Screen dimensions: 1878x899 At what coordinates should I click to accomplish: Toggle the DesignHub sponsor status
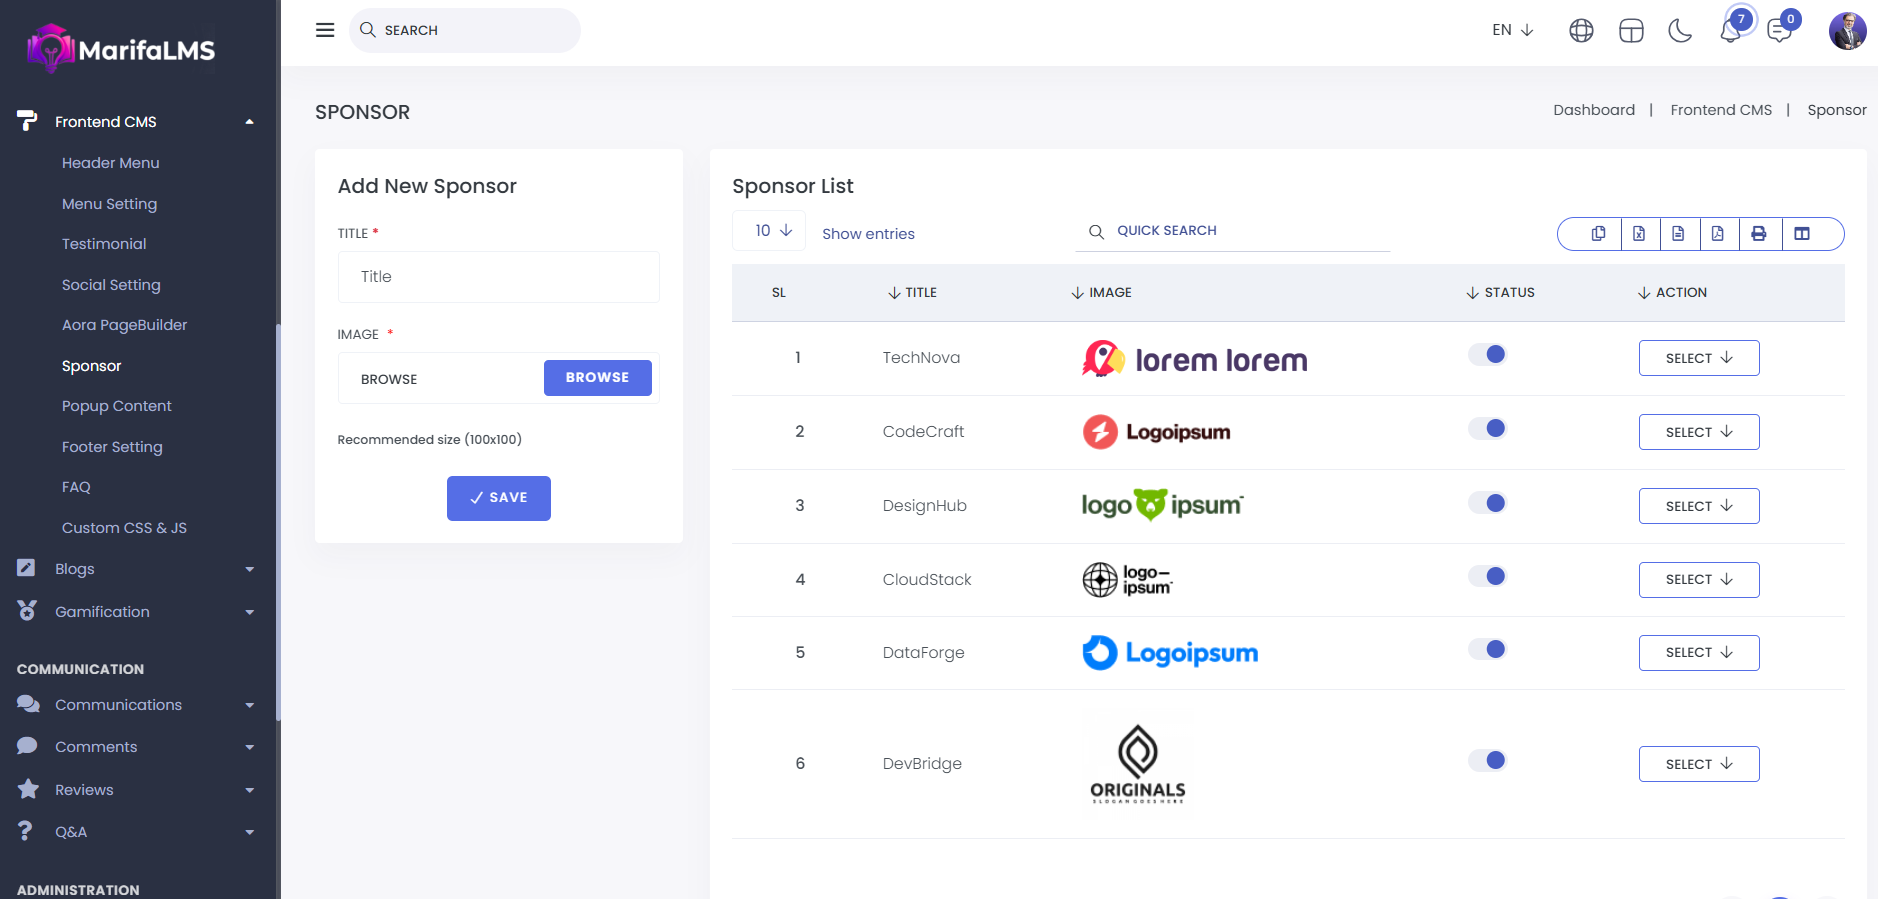coord(1487,503)
